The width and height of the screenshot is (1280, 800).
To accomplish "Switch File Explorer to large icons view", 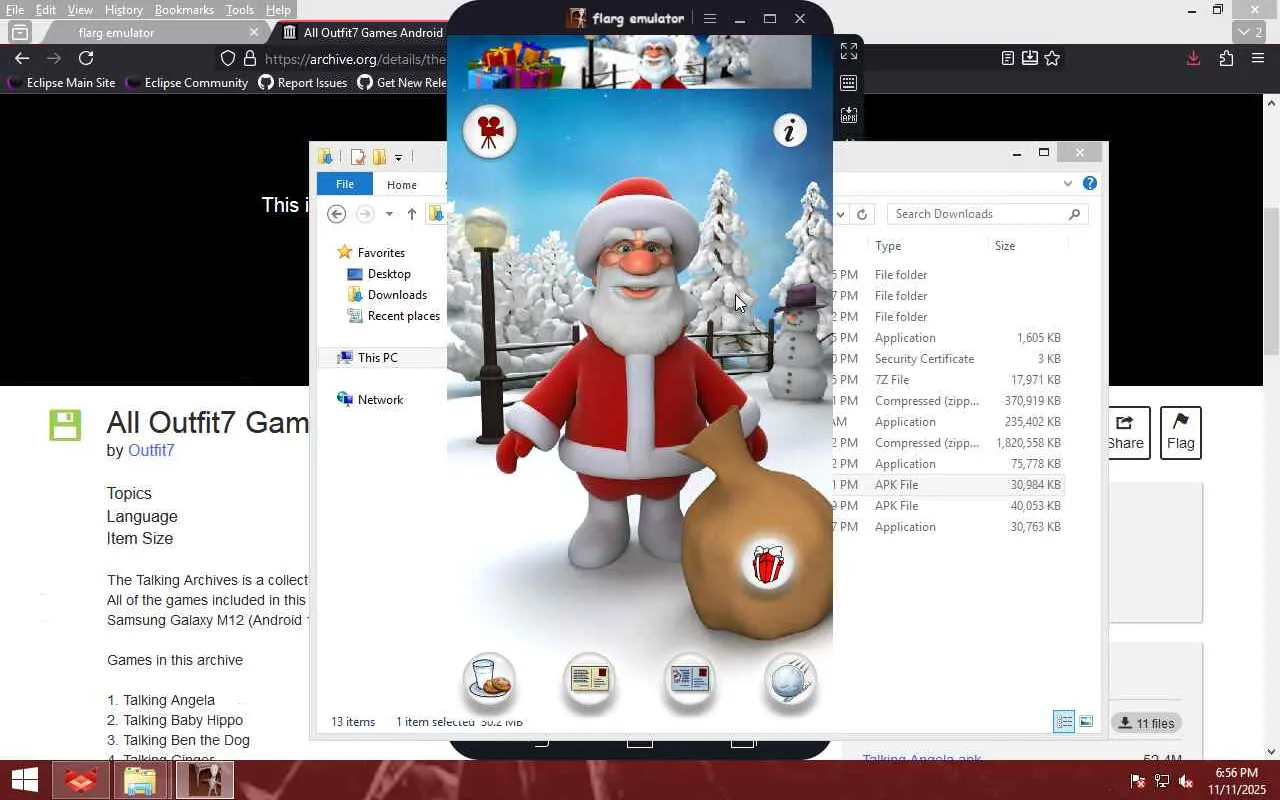I will 1086,722.
